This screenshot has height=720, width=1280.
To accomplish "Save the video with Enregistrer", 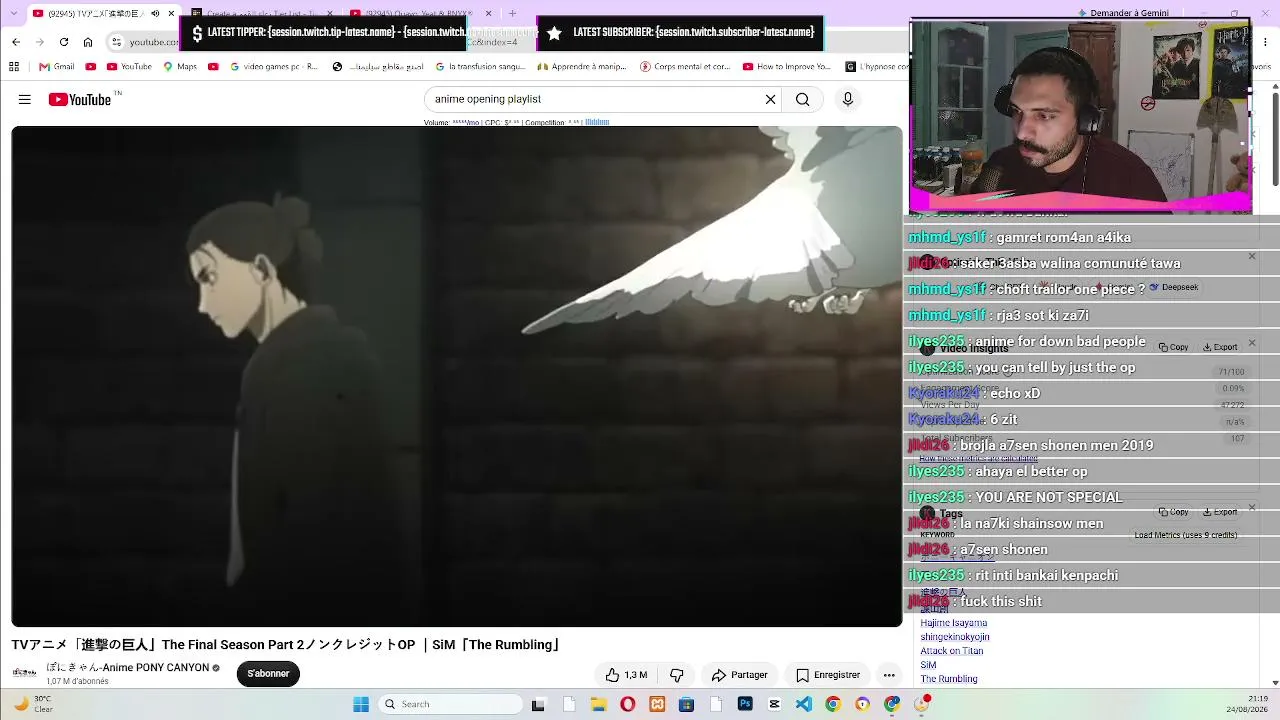I will click(x=827, y=675).
